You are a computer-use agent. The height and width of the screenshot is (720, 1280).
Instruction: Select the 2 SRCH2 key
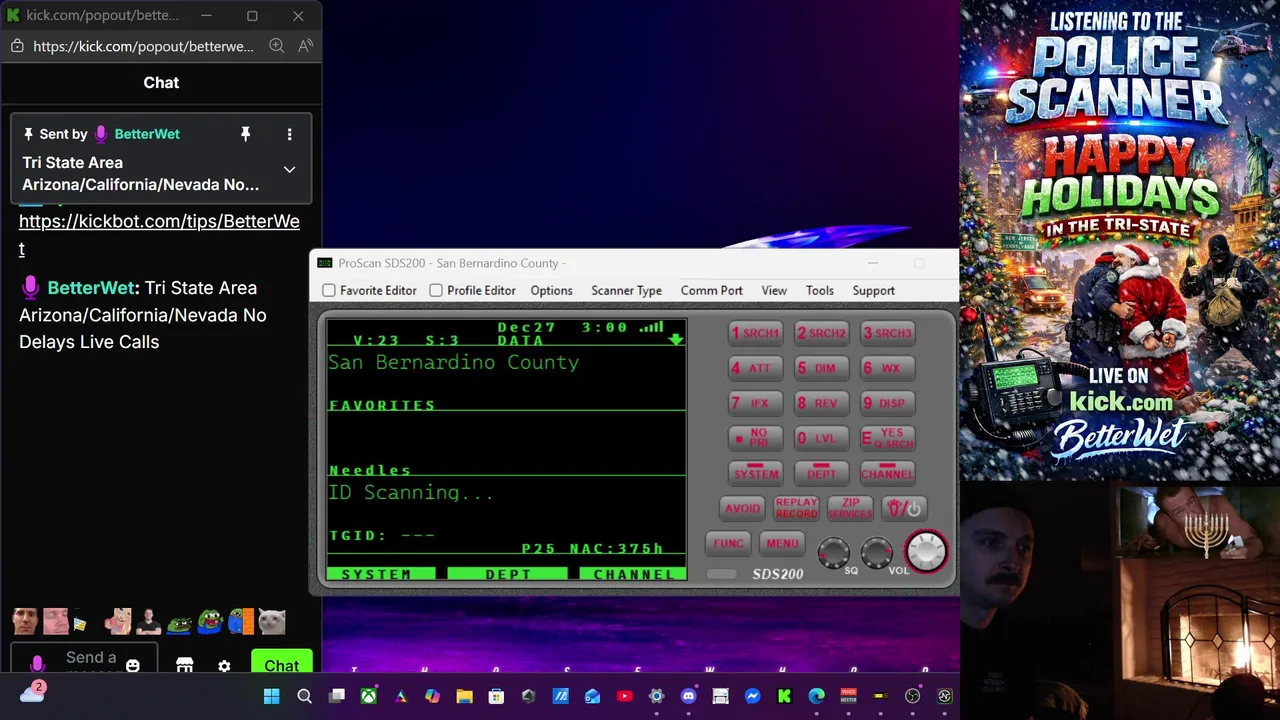[821, 333]
